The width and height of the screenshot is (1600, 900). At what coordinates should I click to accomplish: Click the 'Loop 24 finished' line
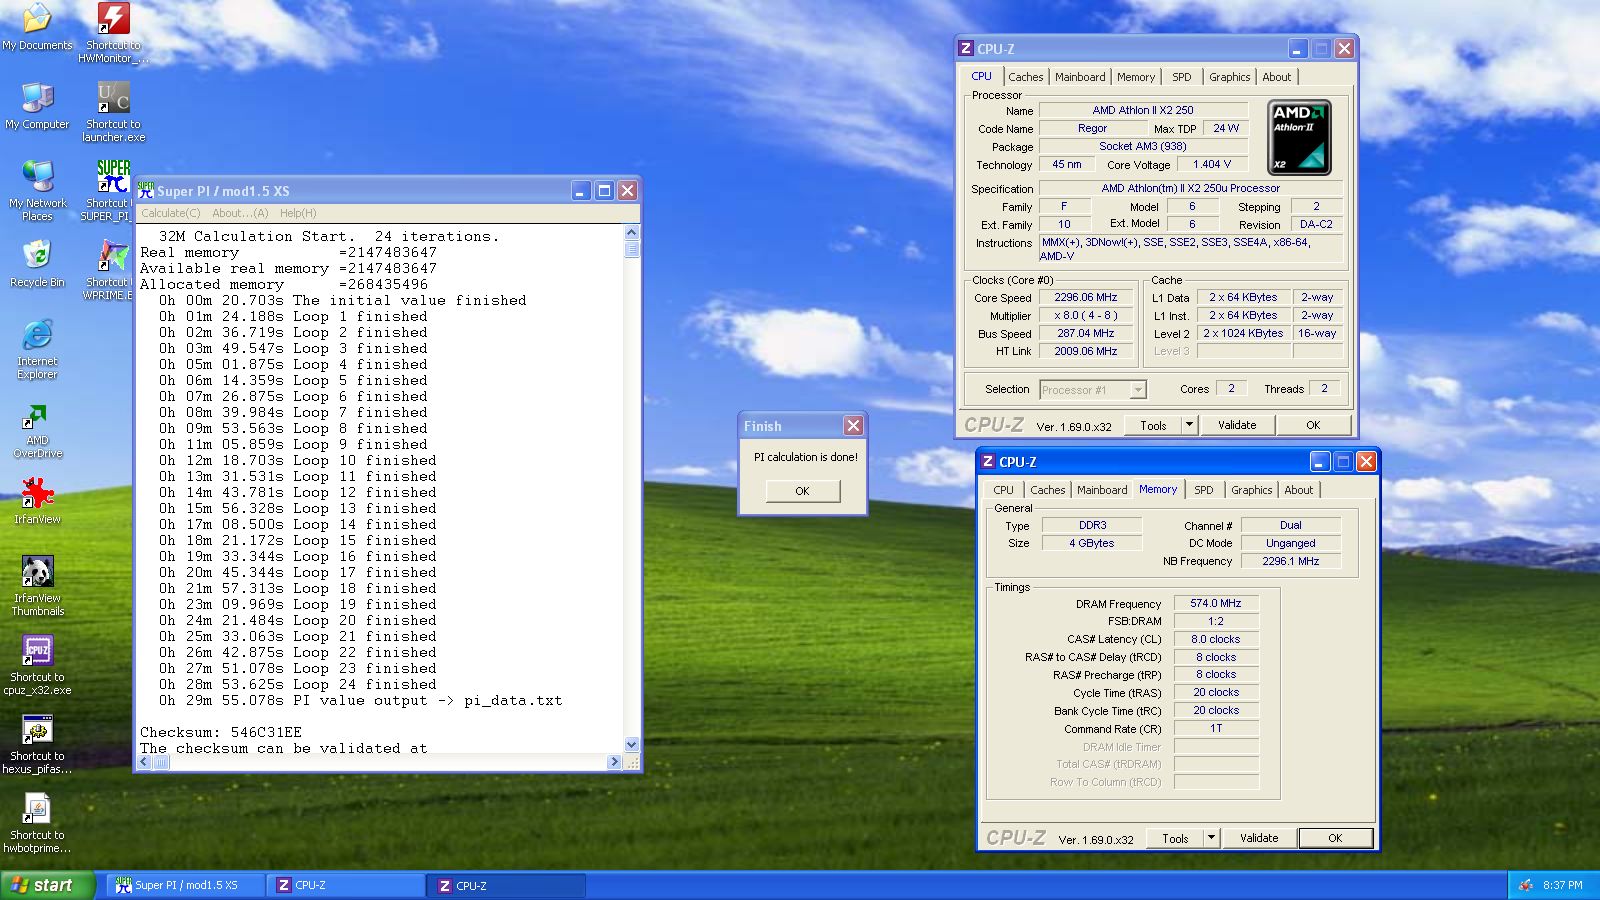[x=298, y=684]
